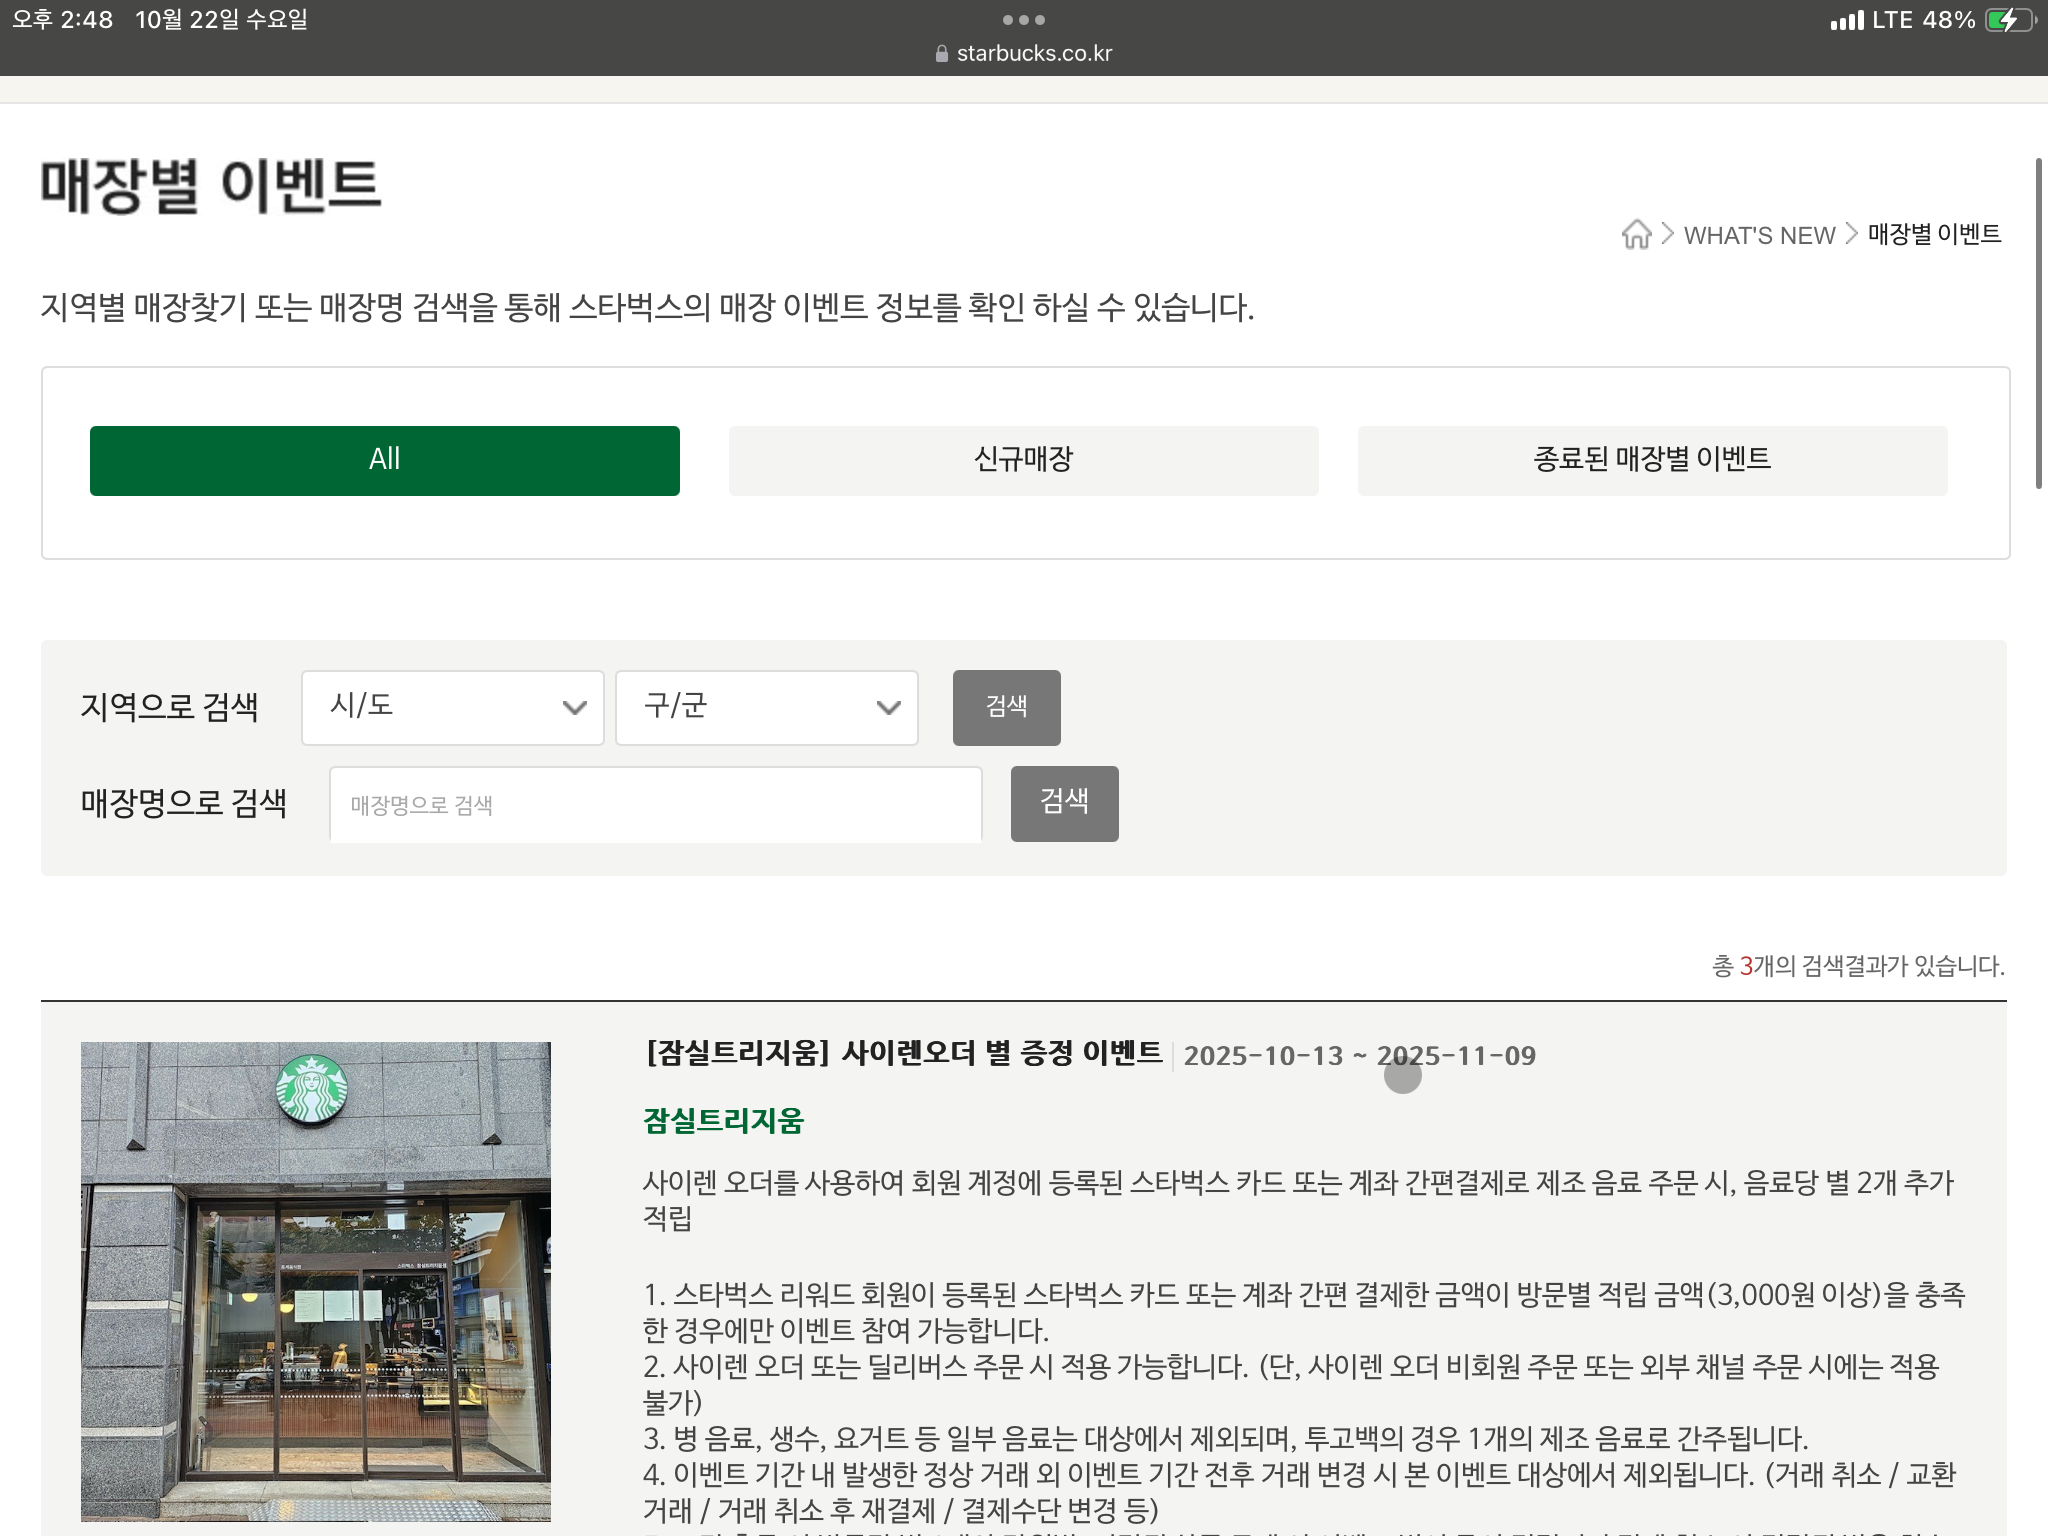Click the WHAT'S NEW breadcrumb link
The width and height of the screenshot is (2048, 1536).
click(1759, 235)
